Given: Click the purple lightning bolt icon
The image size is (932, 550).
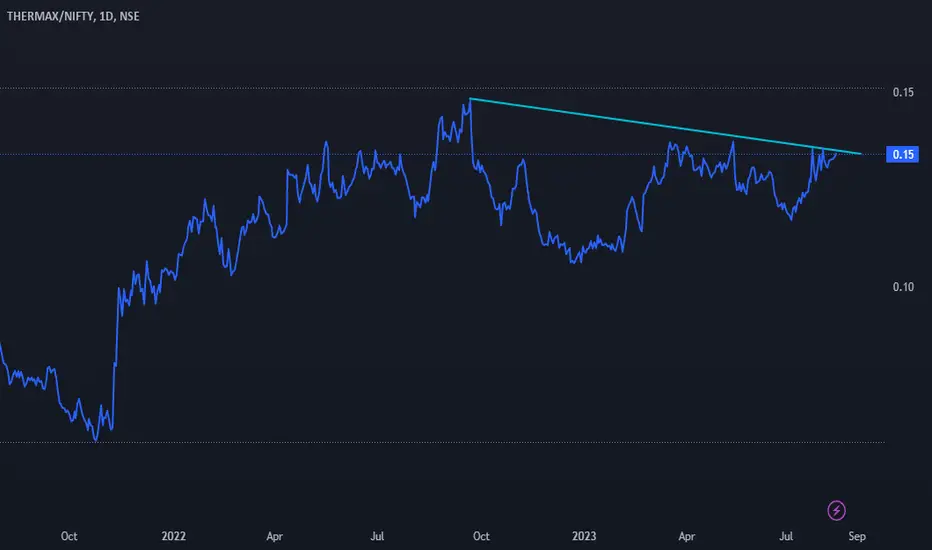Looking at the screenshot, I should point(836,510).
